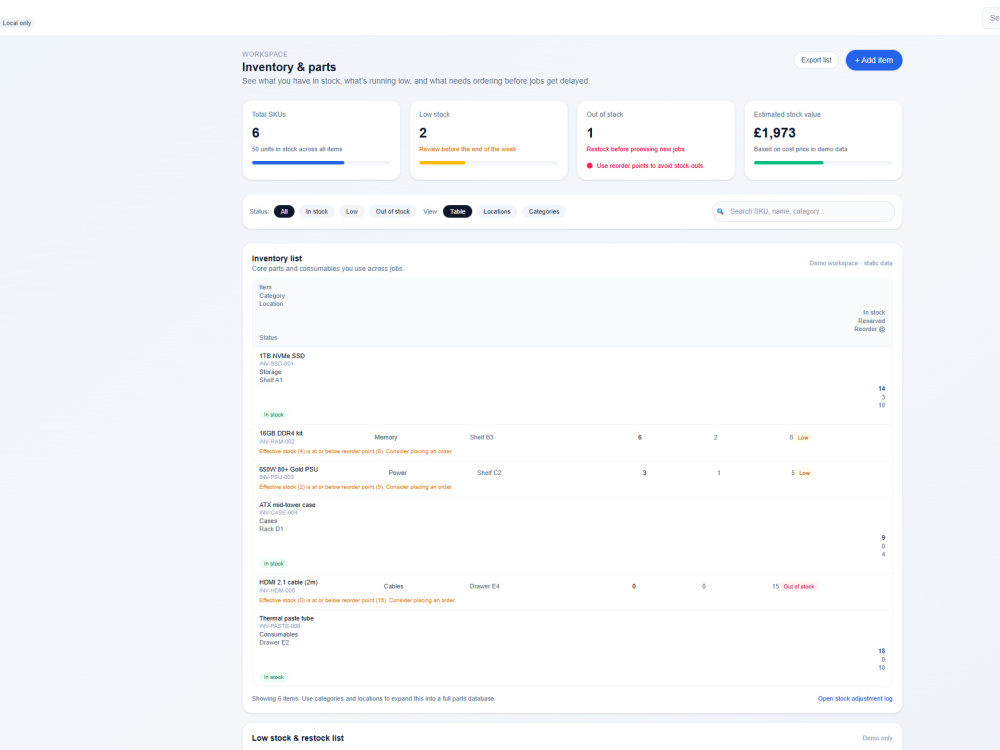The image size is (1000, 750).
Task: Click the INV-HDM-005 SKU code
Action: [277, 591]
